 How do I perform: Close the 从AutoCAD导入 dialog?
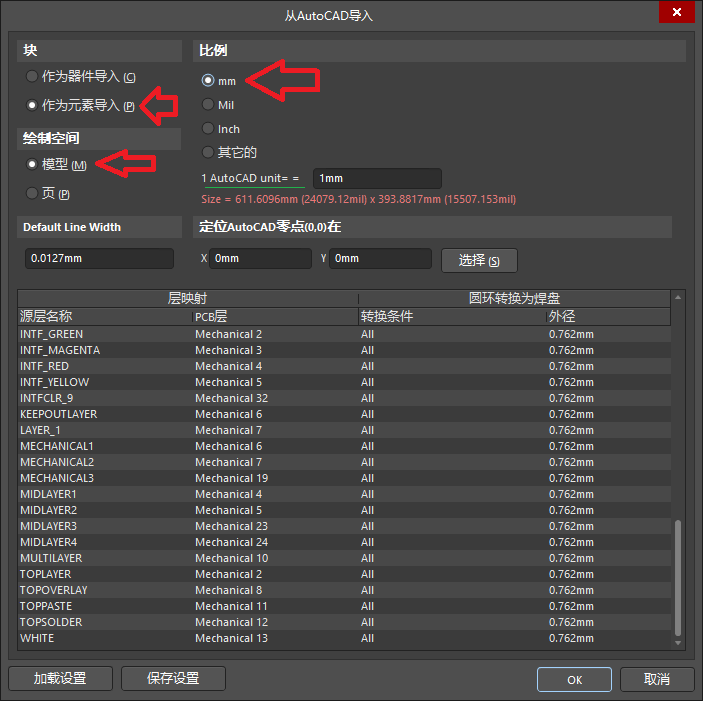pyautogui.click(x=677, y=12)
